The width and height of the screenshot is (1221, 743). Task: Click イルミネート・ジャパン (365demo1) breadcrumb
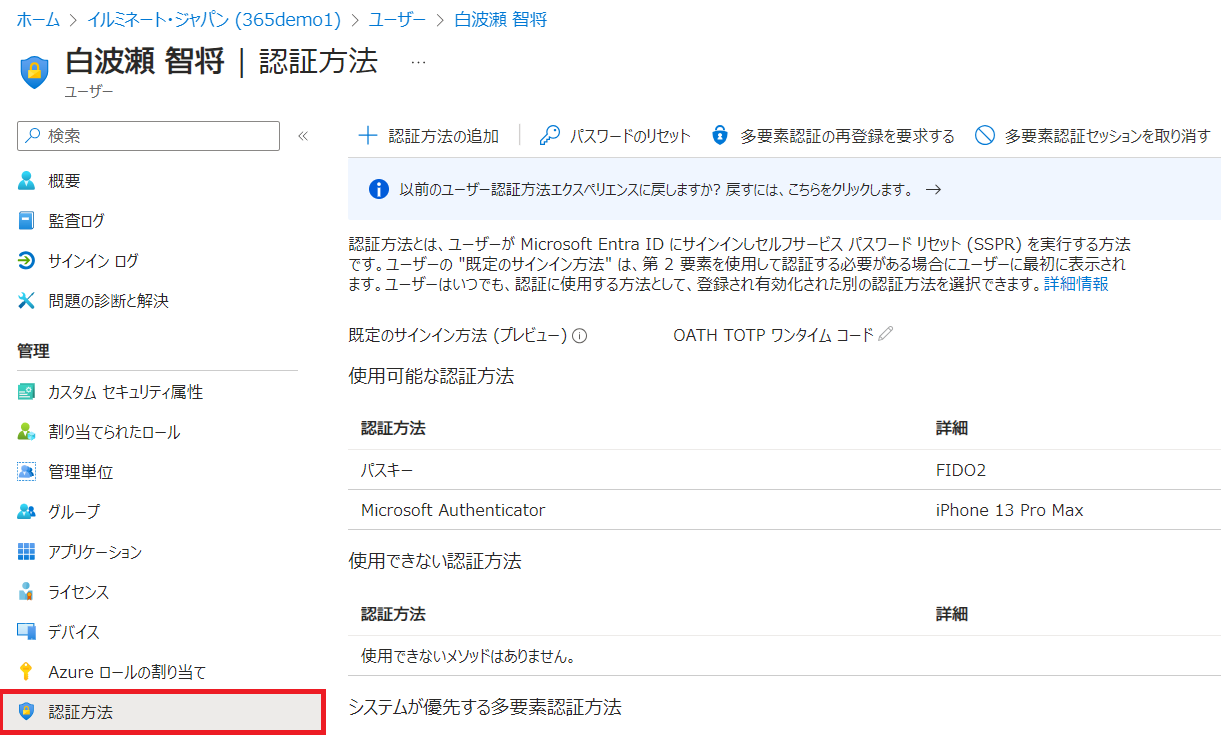coord(214,19)
